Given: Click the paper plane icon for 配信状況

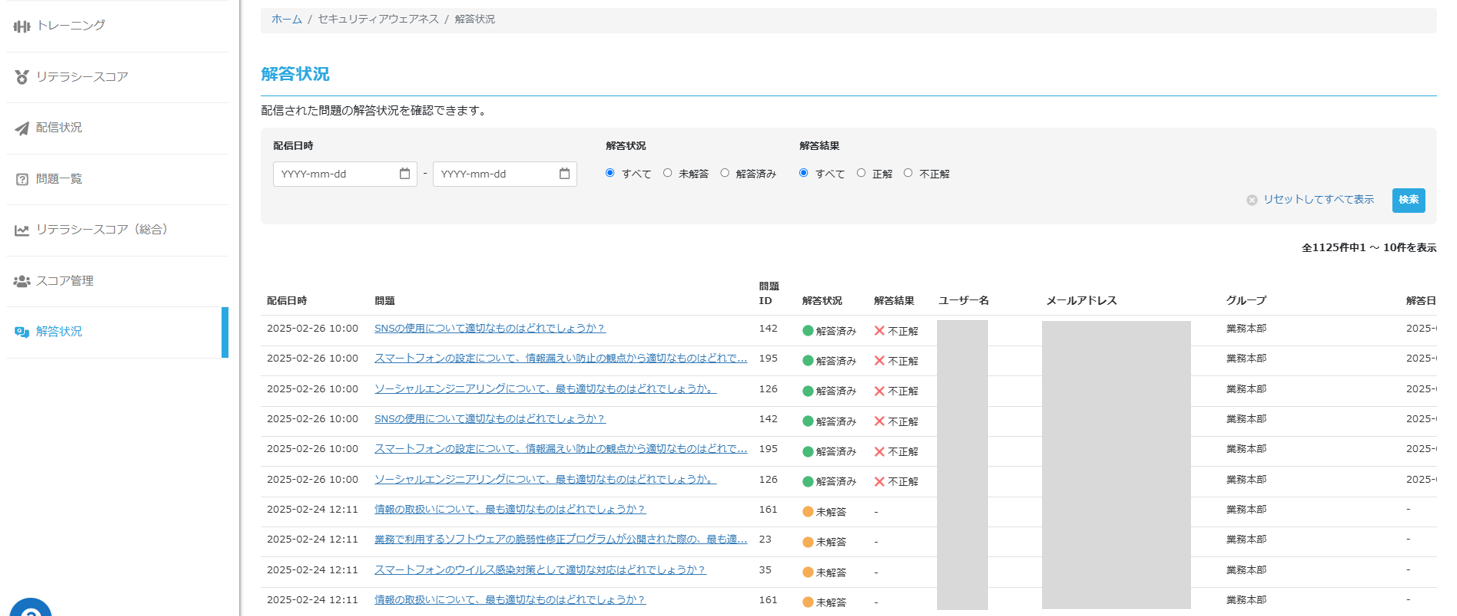Looking at the screenshot, I should pos(21,128).
